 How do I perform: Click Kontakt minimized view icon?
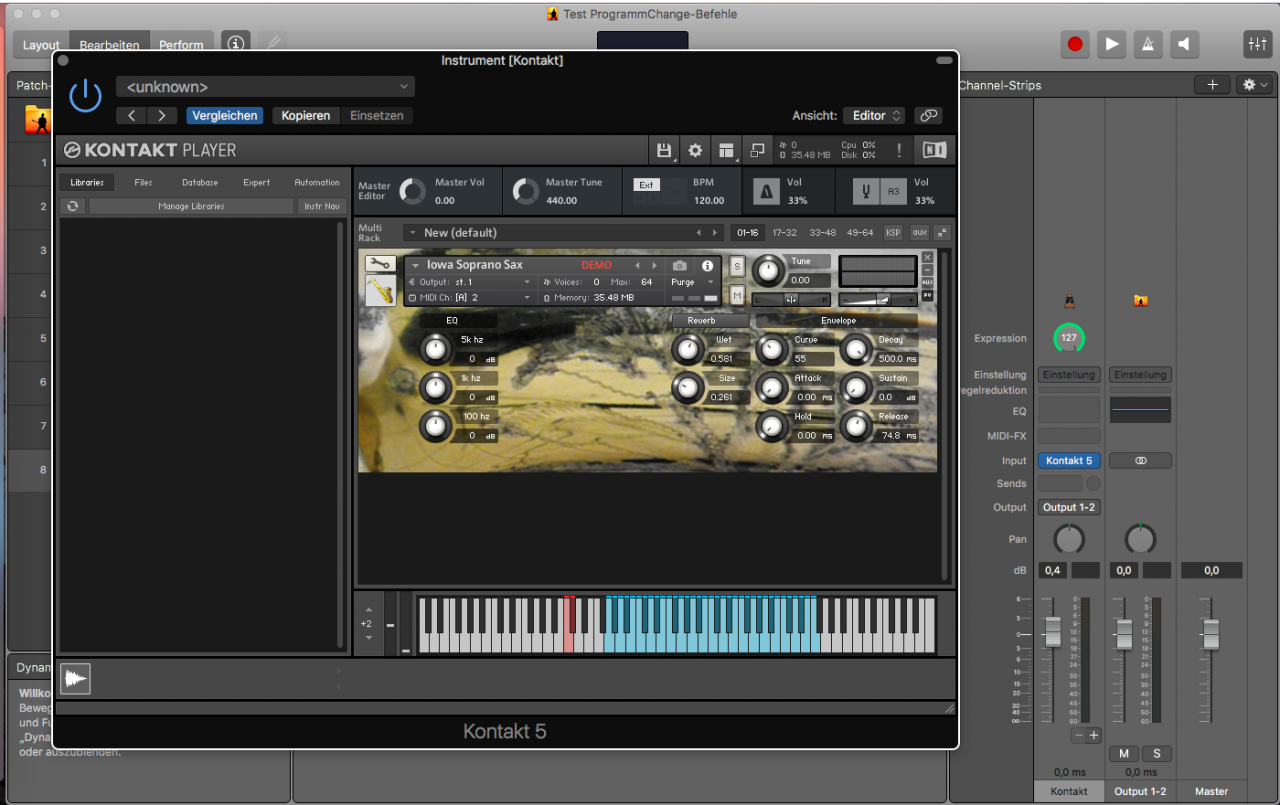tap(757, 151)
